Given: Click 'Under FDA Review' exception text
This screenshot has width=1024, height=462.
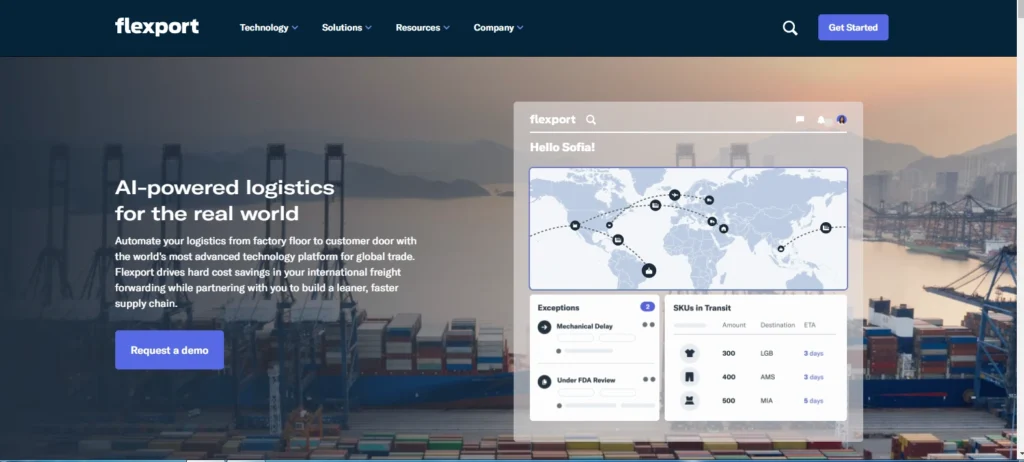Looking at the screenshot, I should [586, 380].
